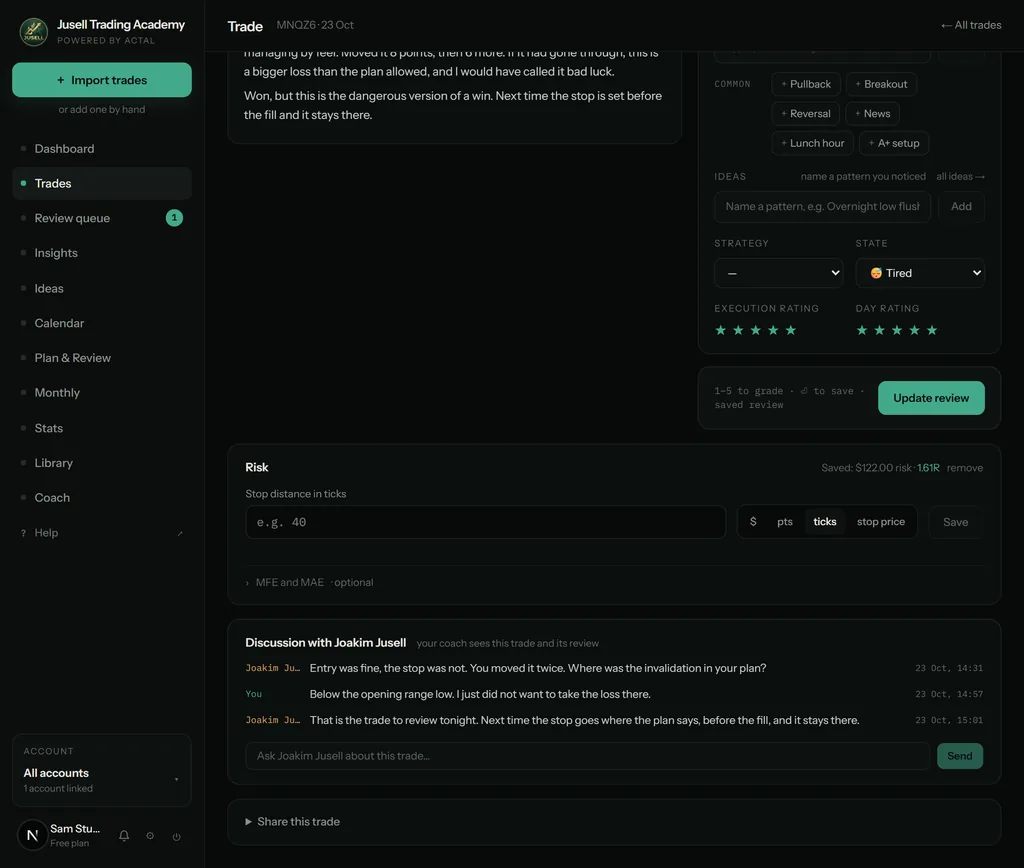Toggle the Breakout tag
The height and width of the screenshot is (868, 1024).
pos(881,84)
